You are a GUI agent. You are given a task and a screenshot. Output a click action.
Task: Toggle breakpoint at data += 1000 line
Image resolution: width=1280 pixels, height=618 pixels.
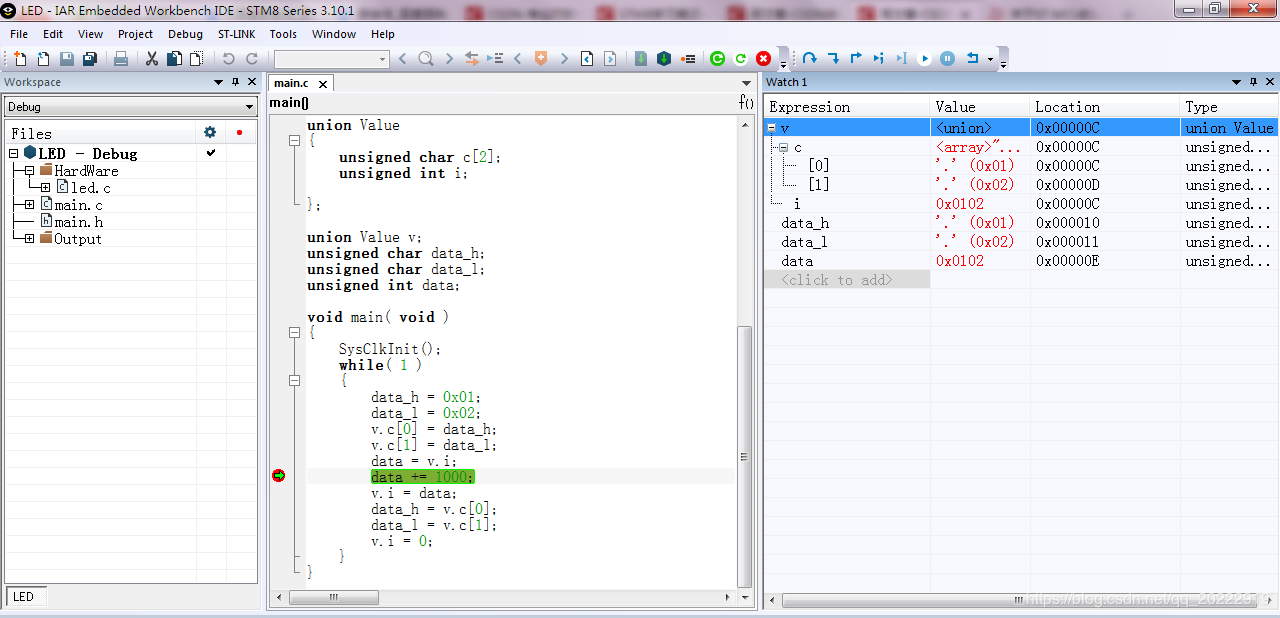279,476
